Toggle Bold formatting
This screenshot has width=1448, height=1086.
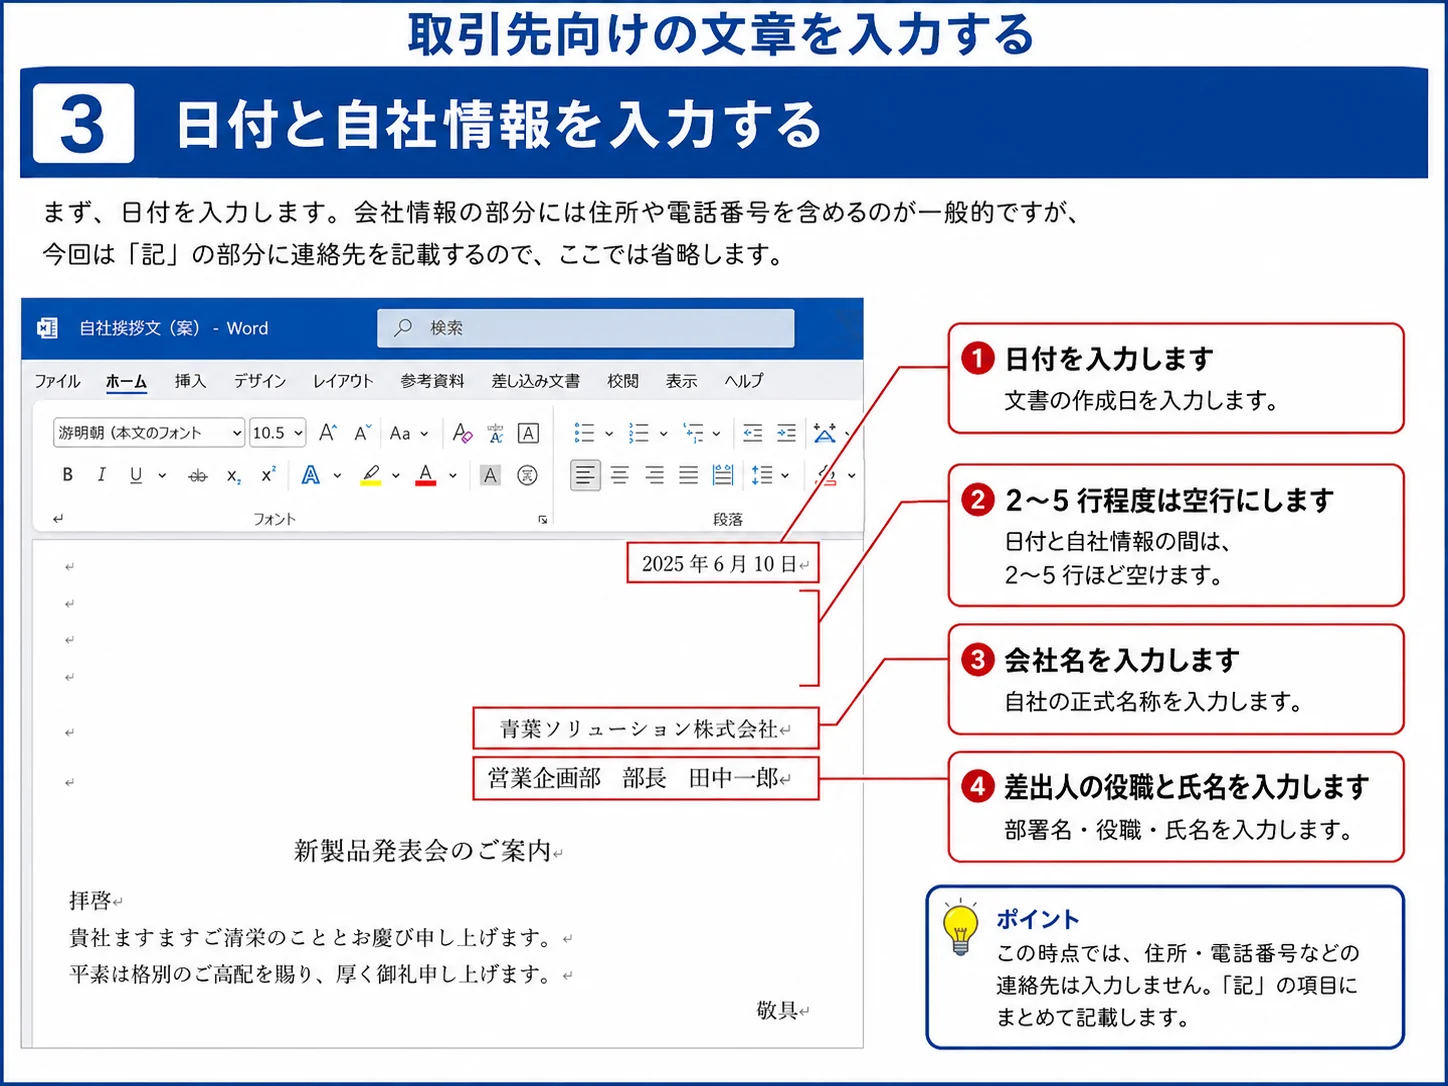point(67,475)
